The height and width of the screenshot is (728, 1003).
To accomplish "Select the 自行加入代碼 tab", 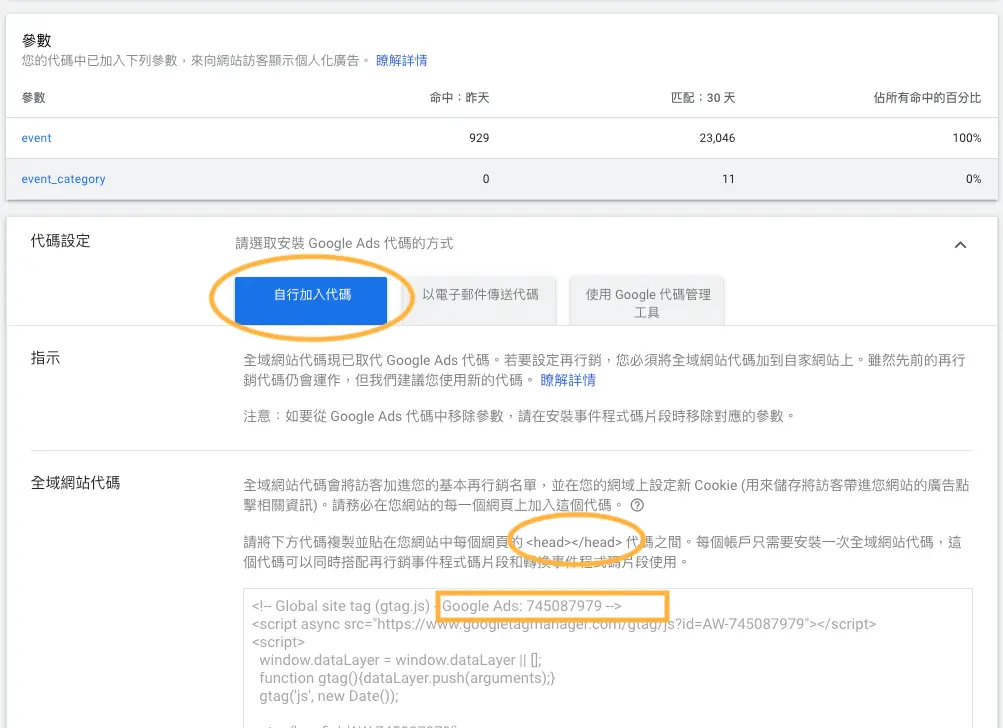I will (311, 301).
